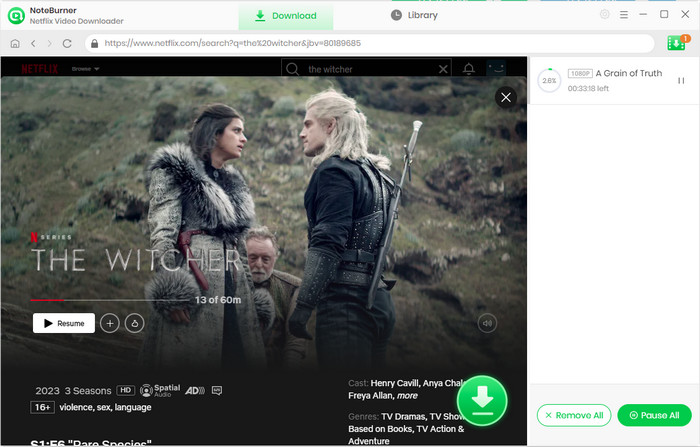Add The Witcher to My List

coord(110,323)
